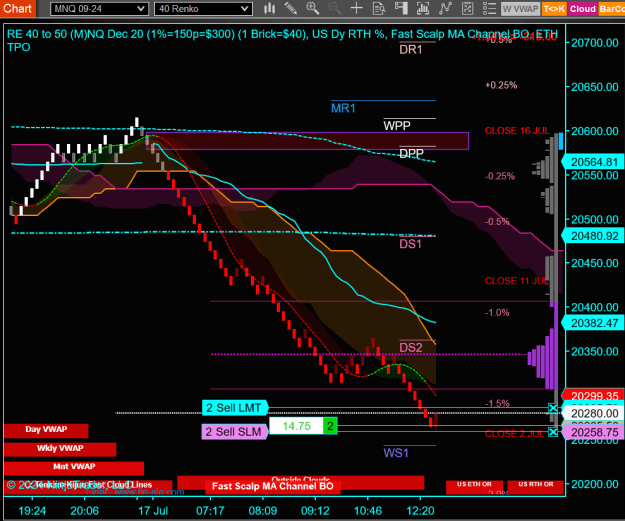
Task: Click the Wkly VWAP red button
Action: coord(60,449)
